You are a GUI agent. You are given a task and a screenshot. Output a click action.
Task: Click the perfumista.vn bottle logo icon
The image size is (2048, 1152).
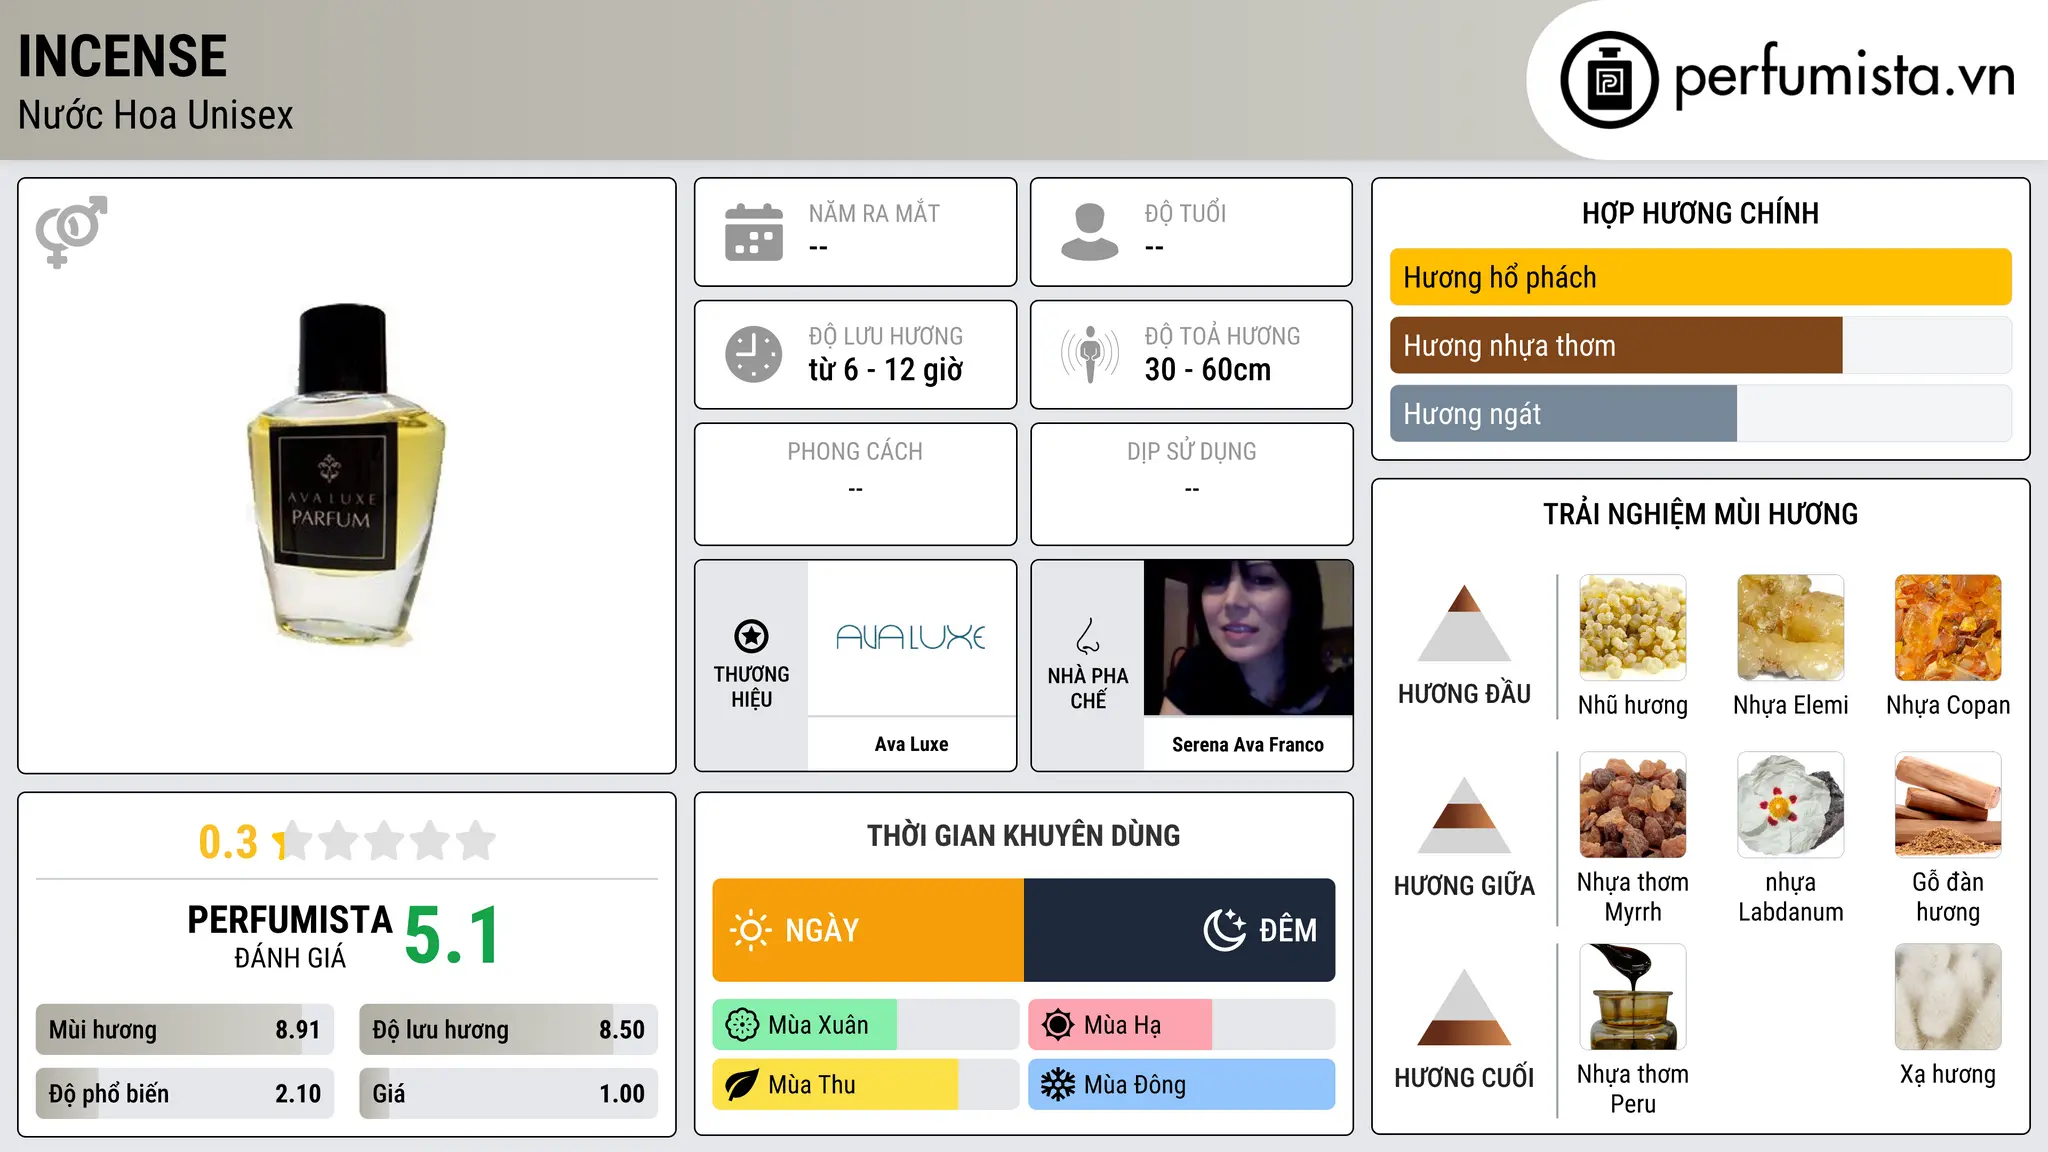click(1609, 80)
